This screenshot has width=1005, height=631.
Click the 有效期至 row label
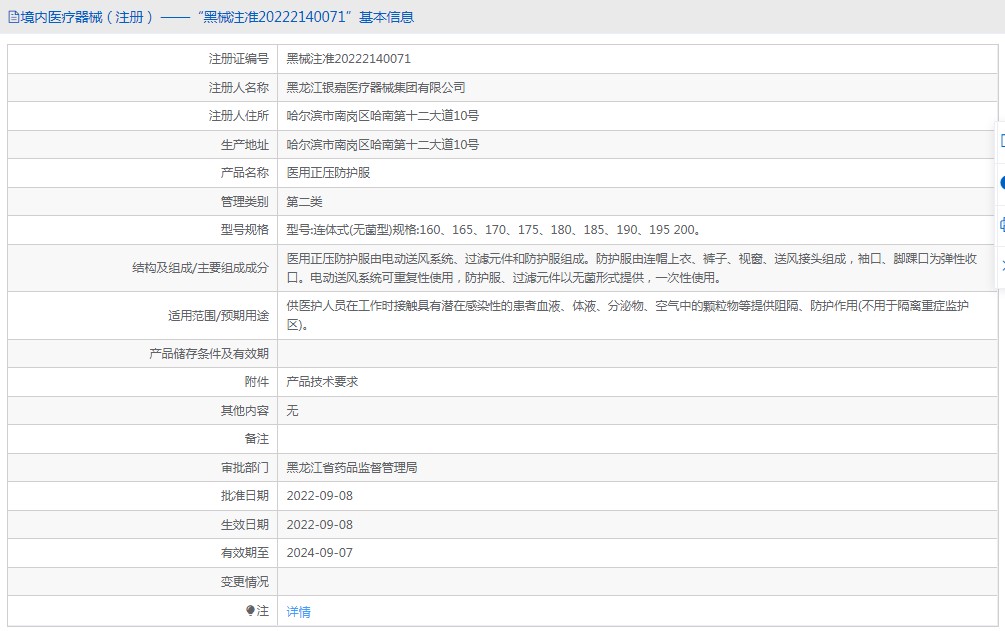245,553
